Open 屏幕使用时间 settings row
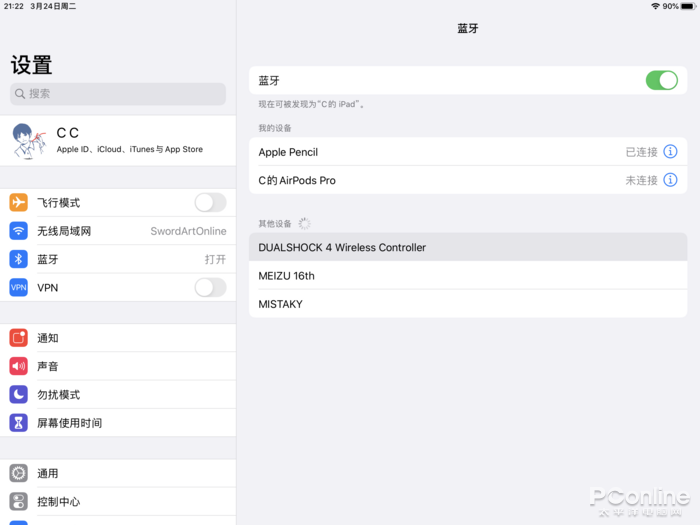The height and width of the screenshot is (525, 700). tap(118, 423)
